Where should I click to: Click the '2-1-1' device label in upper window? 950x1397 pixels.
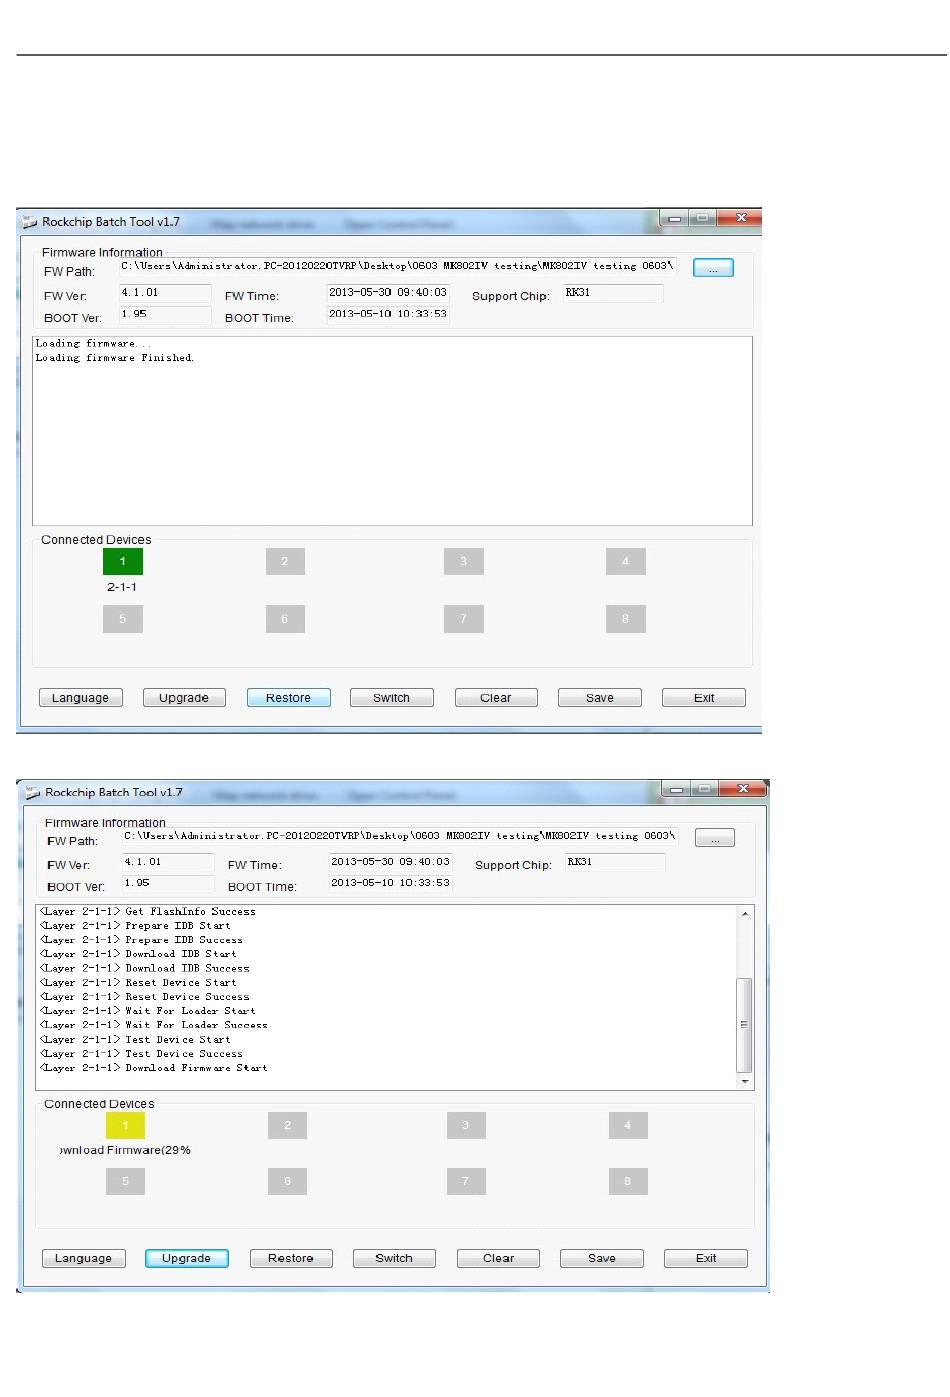122,587
